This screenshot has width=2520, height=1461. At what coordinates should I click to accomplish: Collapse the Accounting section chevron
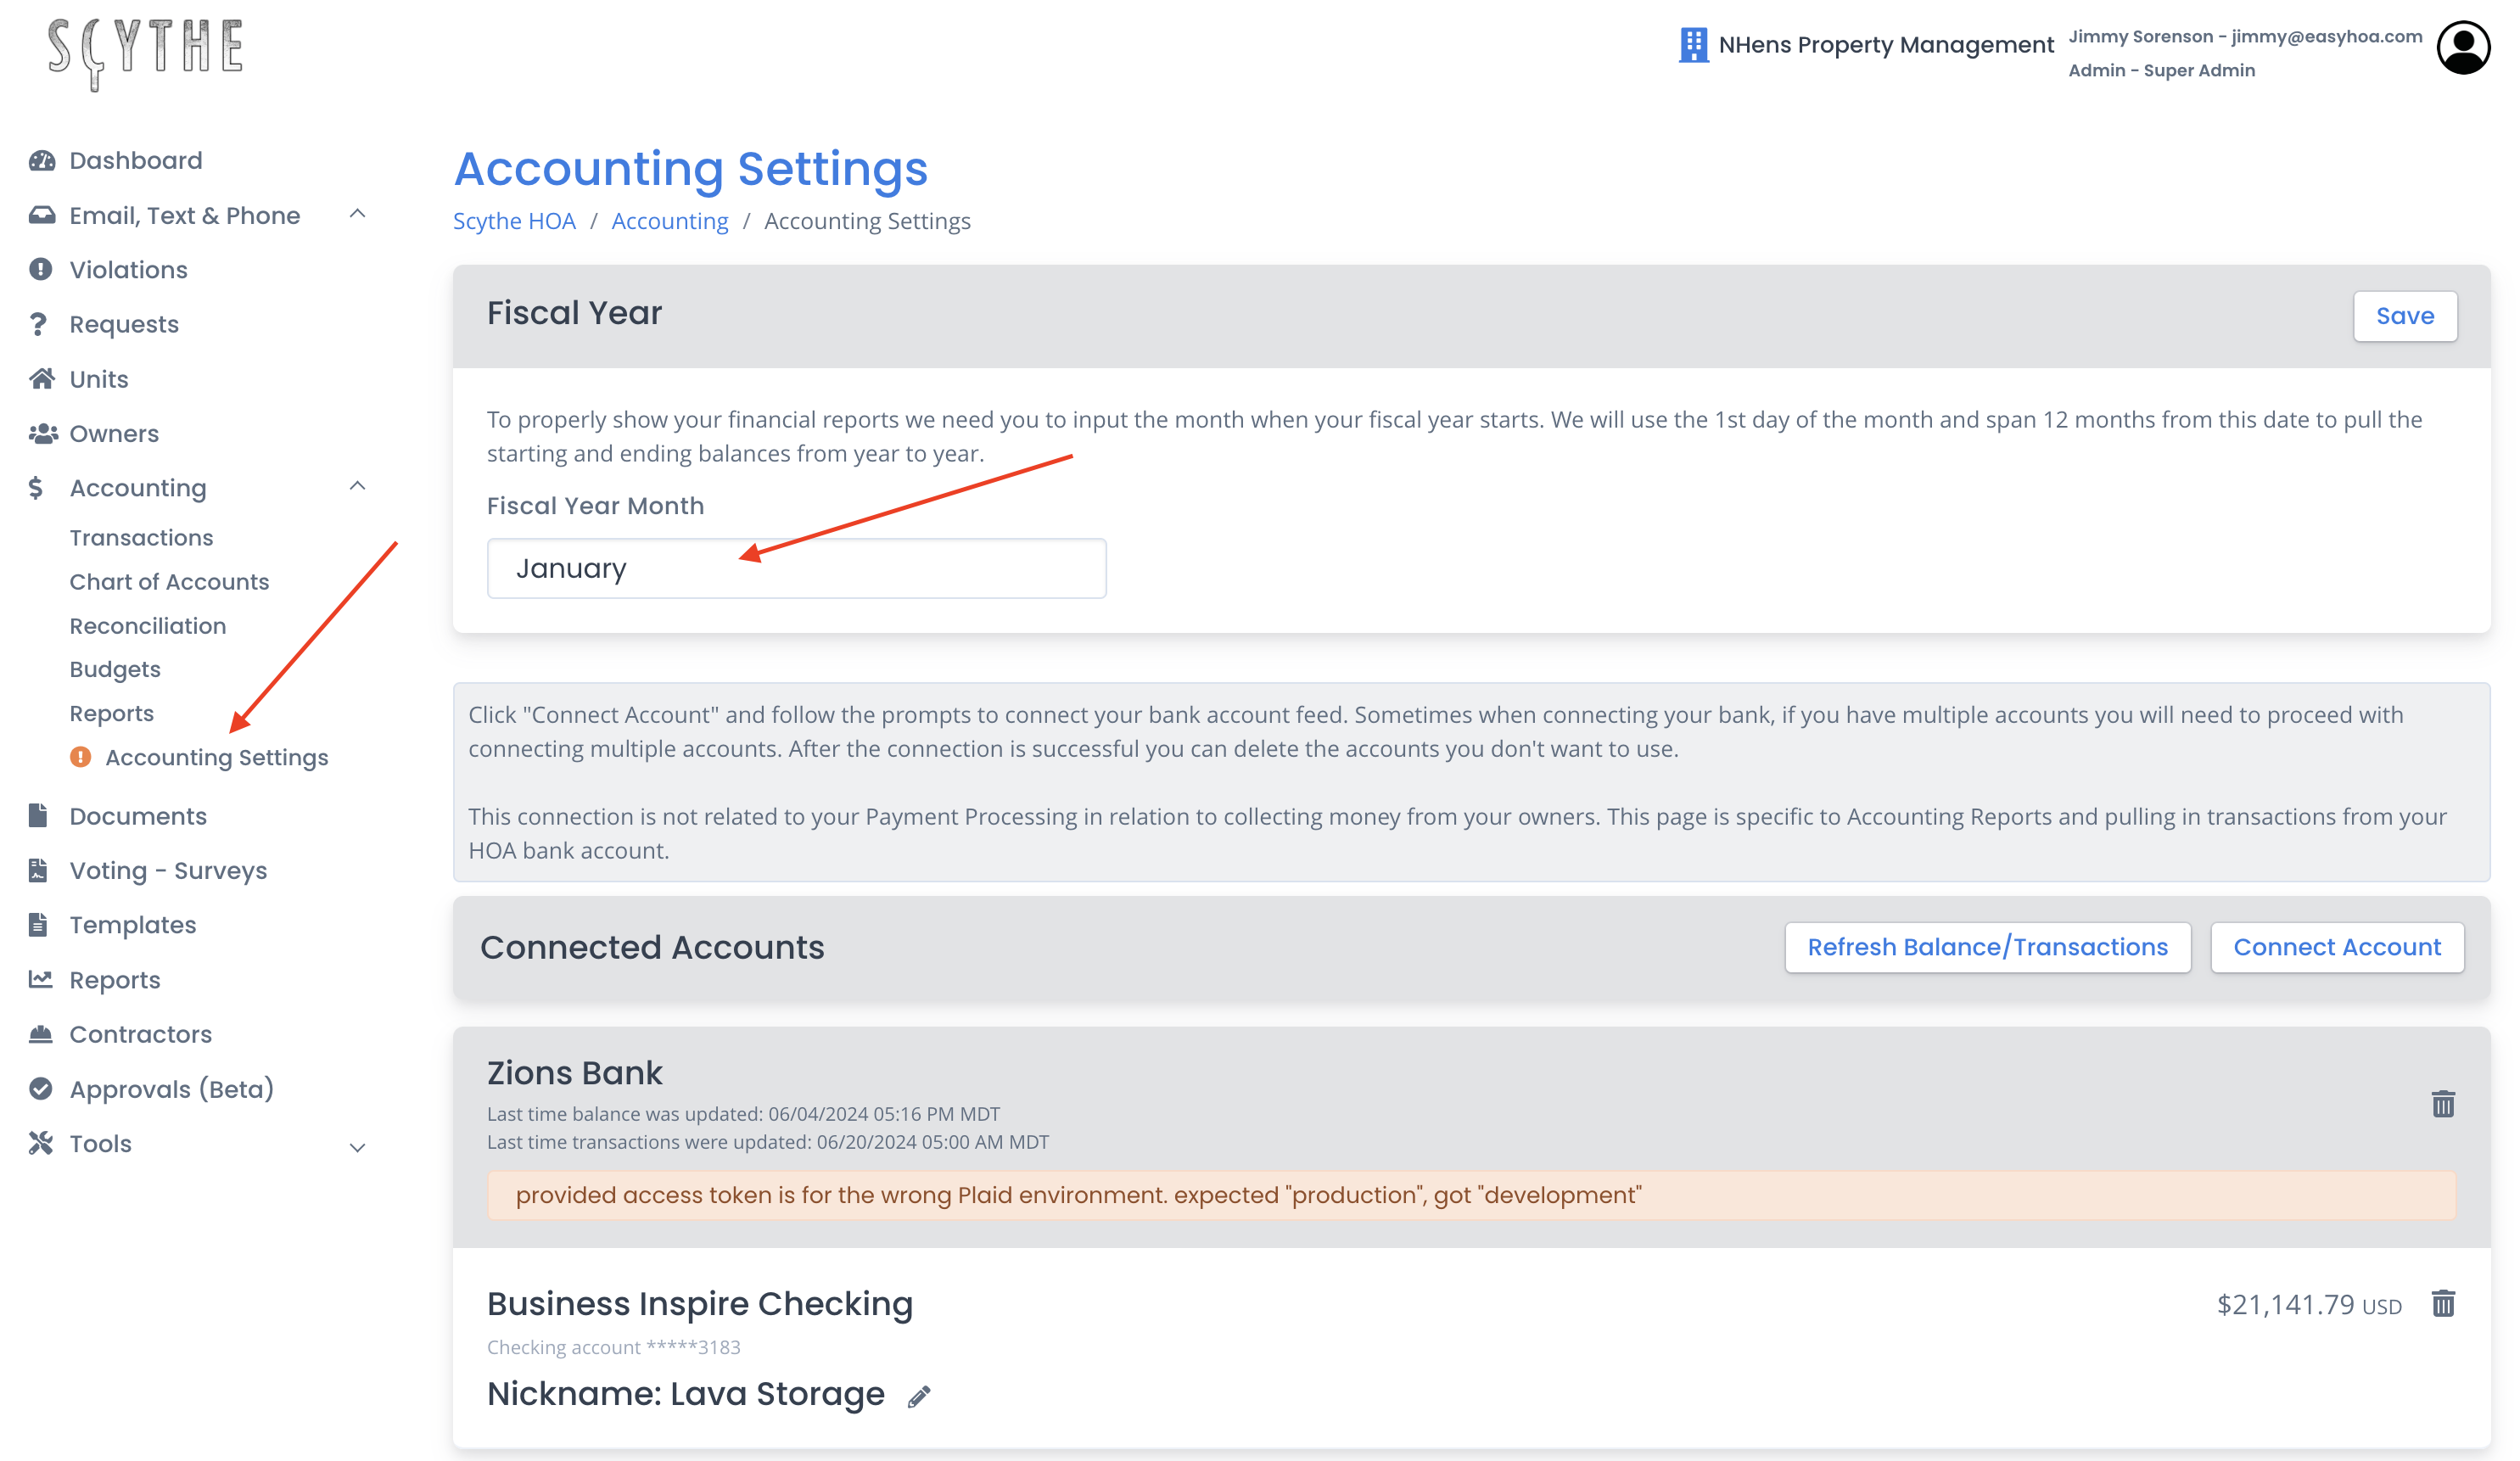357,486
